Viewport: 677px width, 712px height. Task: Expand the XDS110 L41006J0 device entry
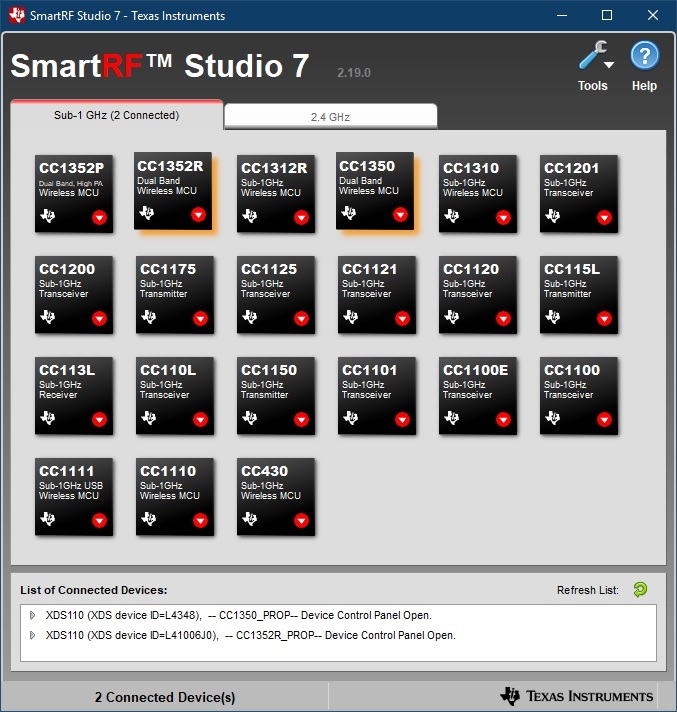coord(32,635)
